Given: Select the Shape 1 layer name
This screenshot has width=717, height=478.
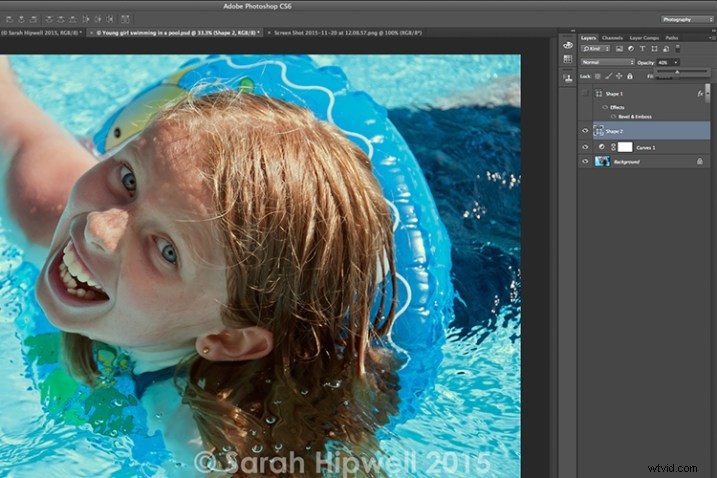Looking at the screenshot, I should 614,94.
